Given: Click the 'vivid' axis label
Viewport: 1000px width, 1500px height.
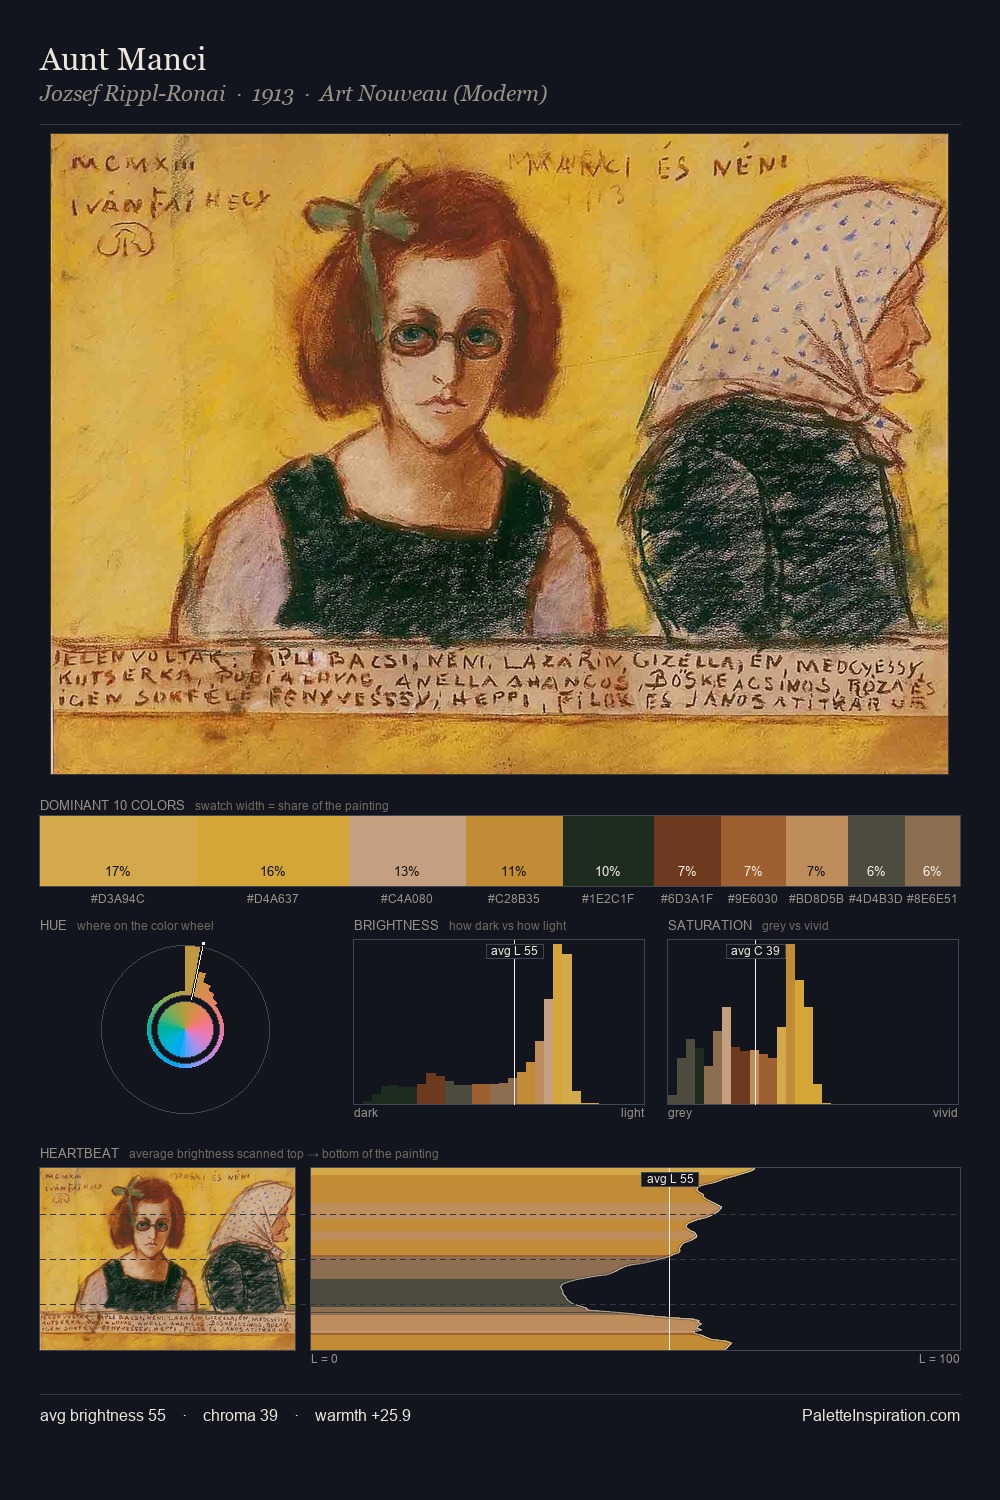Looking at the screenshot, I should (x=945, y=1113).
